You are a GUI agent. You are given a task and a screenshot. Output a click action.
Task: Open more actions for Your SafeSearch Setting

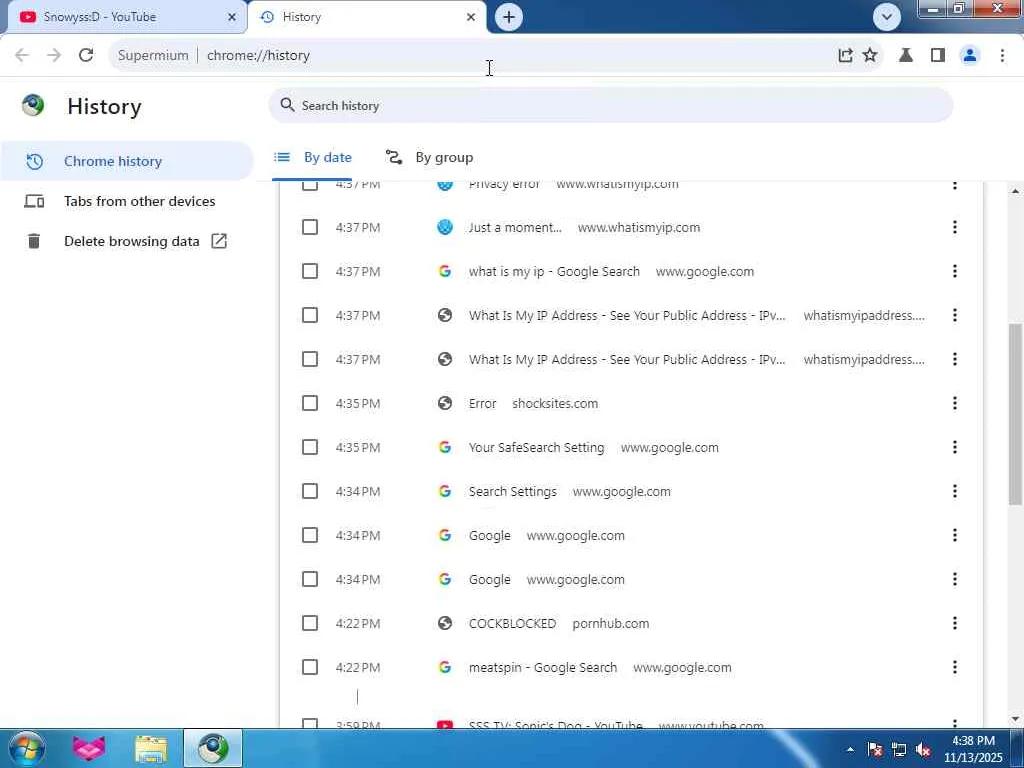955,447
